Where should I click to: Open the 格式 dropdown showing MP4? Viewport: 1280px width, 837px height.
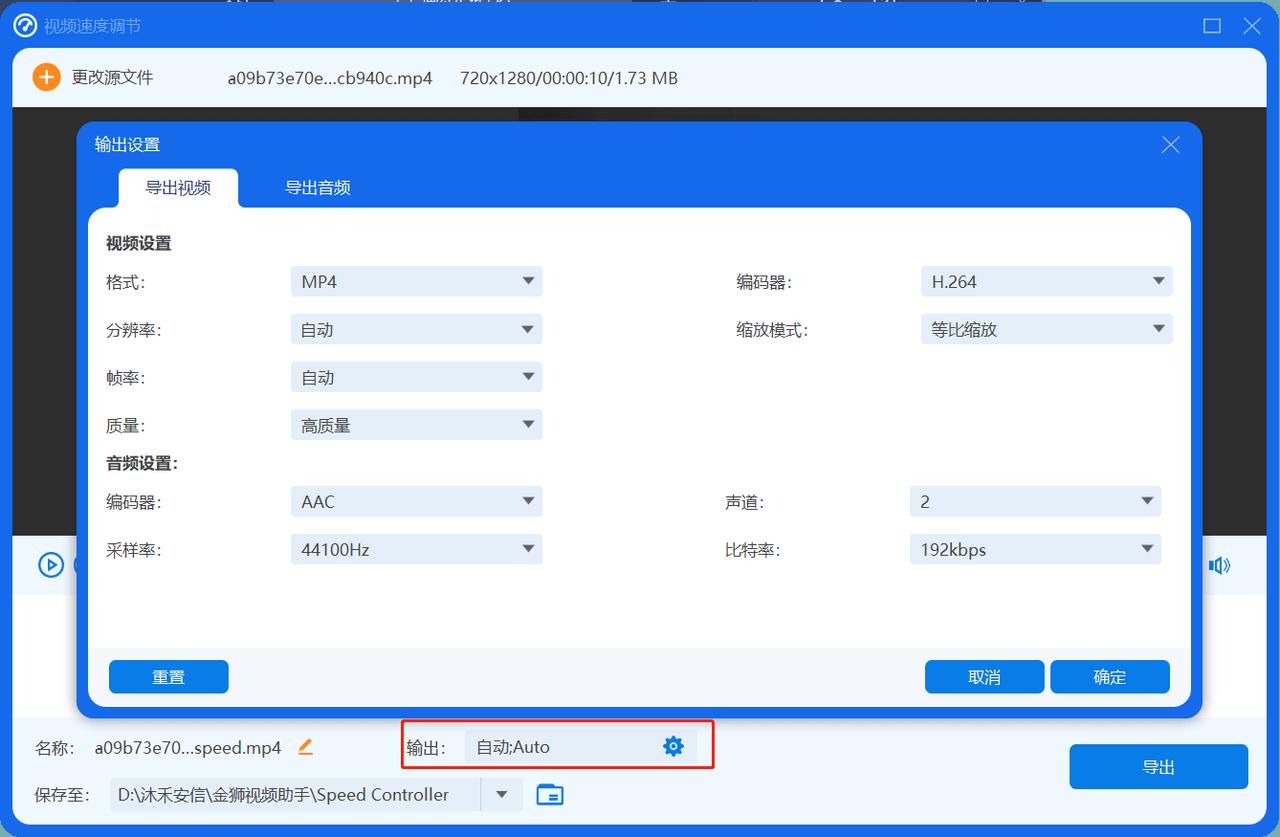click(x=416, y=281)
